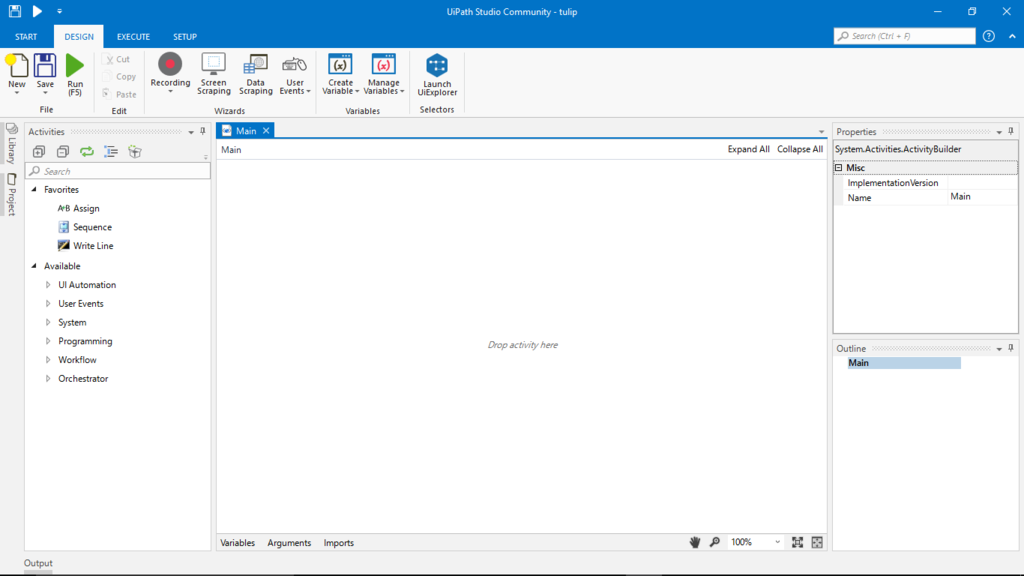Click the run play icon in title bar
1024x576 pixels.
click(37, 11)
